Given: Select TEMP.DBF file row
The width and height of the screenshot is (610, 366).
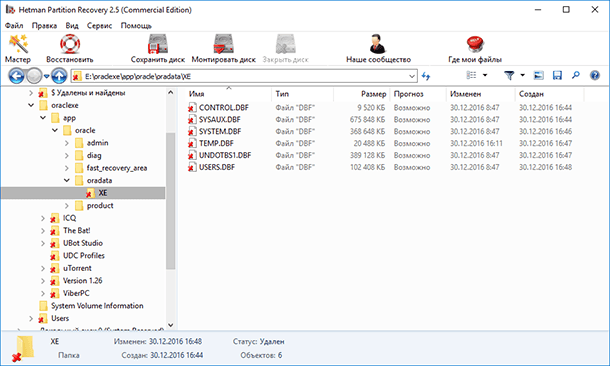Looking at the screenshot, I should point(381,144).
